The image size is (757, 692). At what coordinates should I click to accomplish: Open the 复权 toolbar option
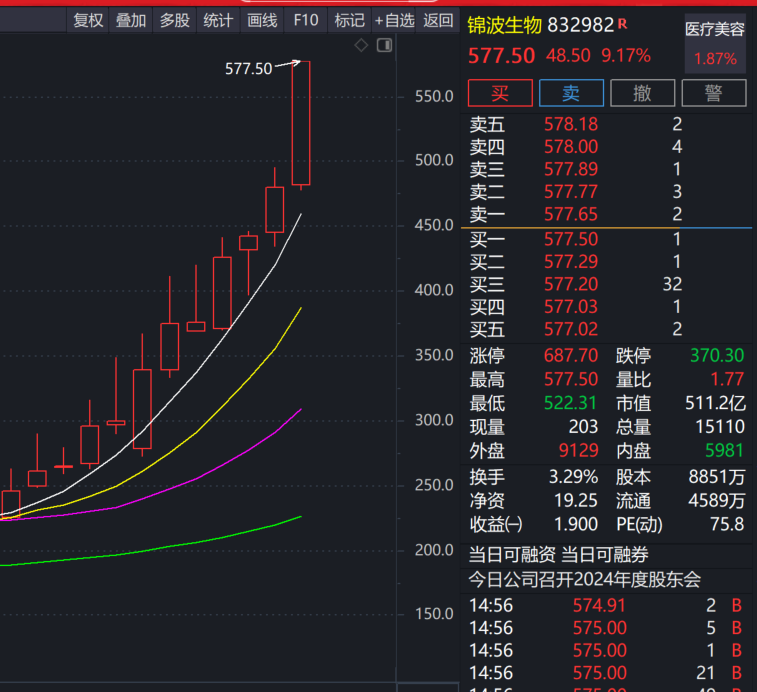coord(88,20)
